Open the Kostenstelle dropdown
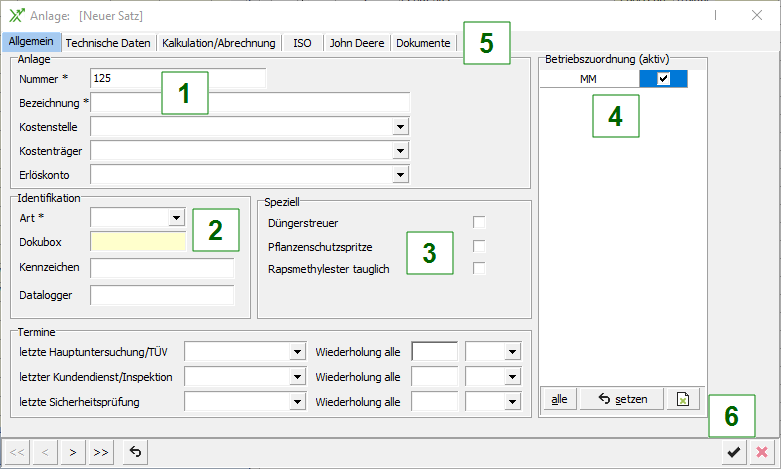The width and height of the screenshot is (781, 469). 400,127
